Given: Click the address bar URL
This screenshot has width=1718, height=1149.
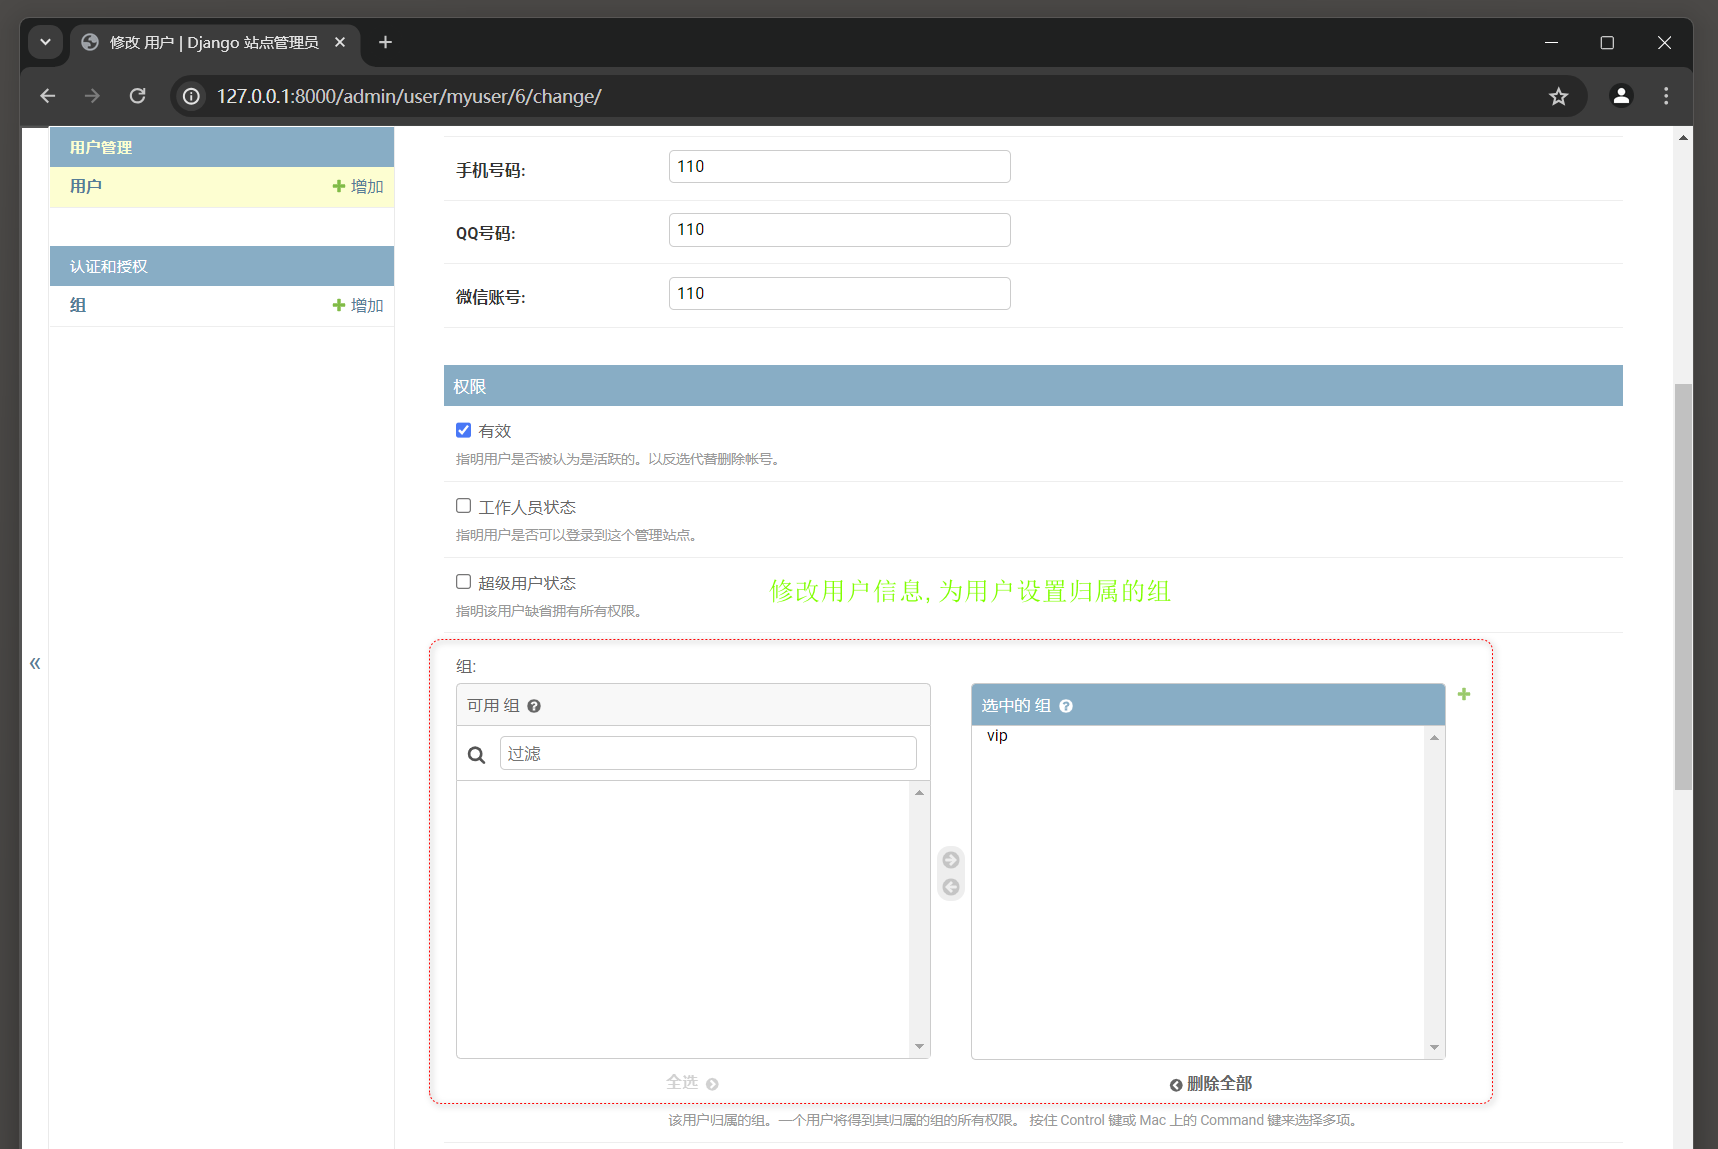Looking at the screenshot, I should pos(409,96).
